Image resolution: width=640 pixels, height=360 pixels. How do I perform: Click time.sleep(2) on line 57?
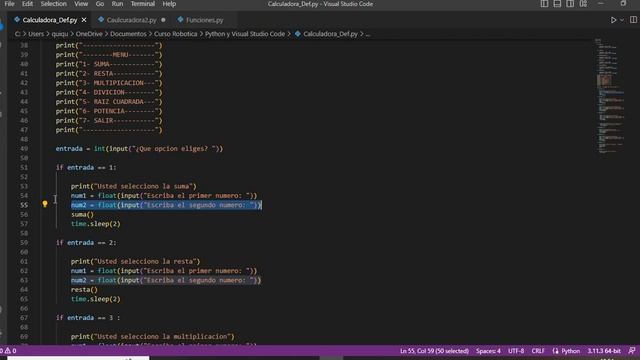pos(96,224)
